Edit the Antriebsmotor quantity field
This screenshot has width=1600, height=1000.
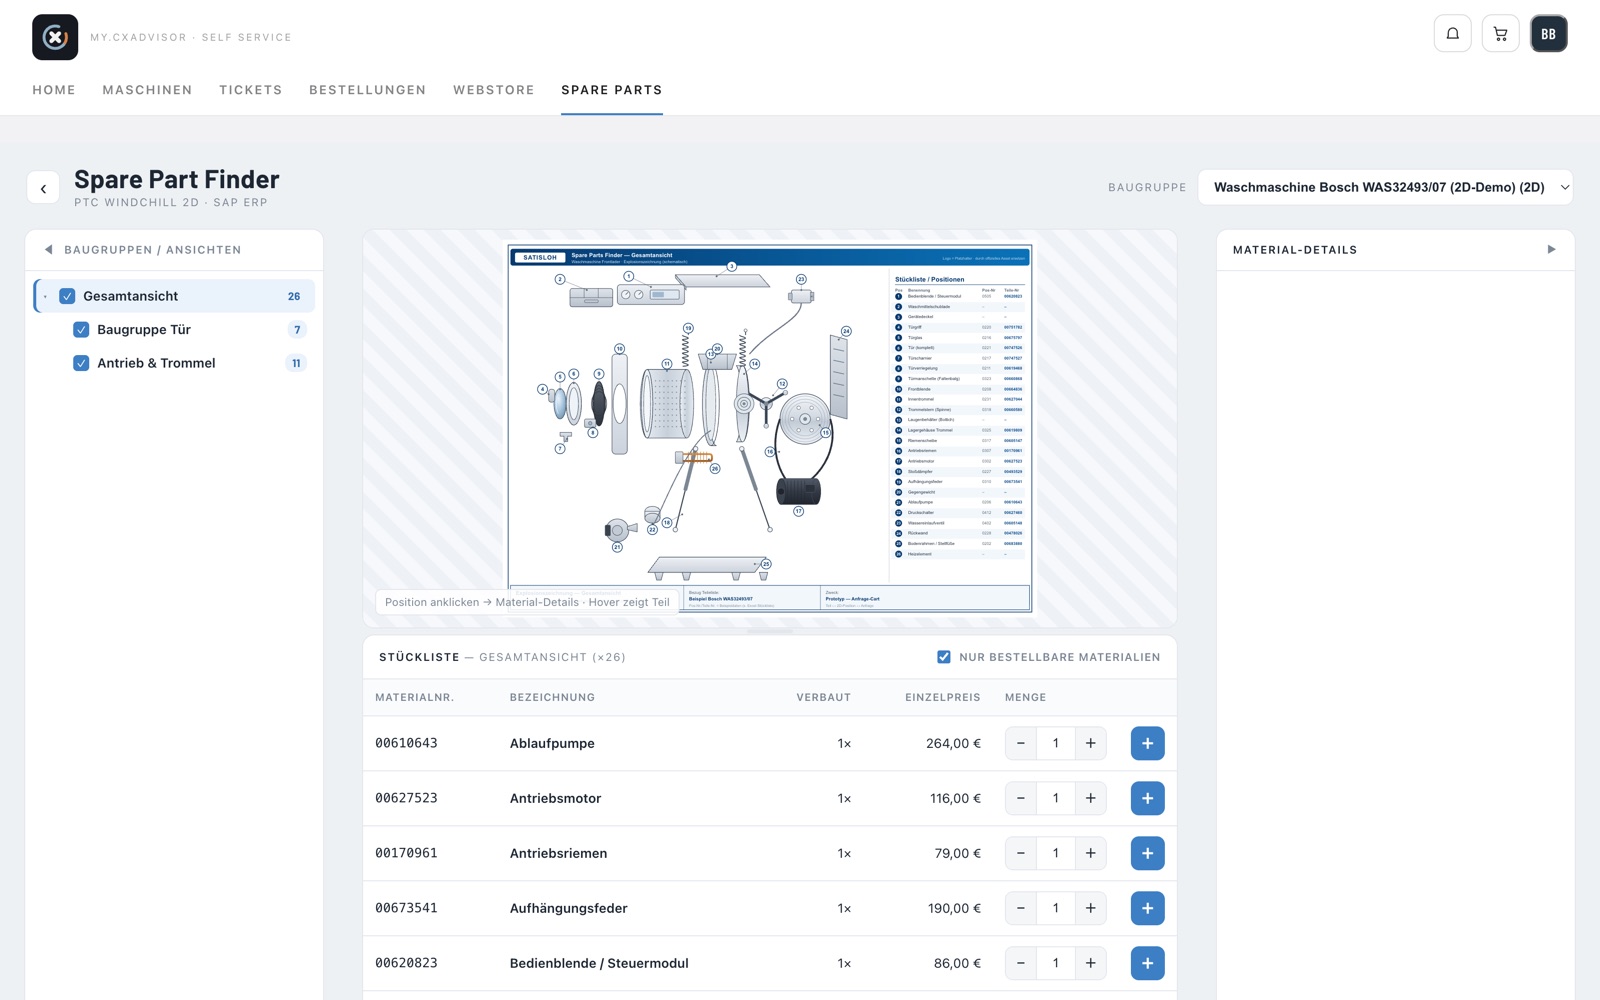(x=1055, y=798)
